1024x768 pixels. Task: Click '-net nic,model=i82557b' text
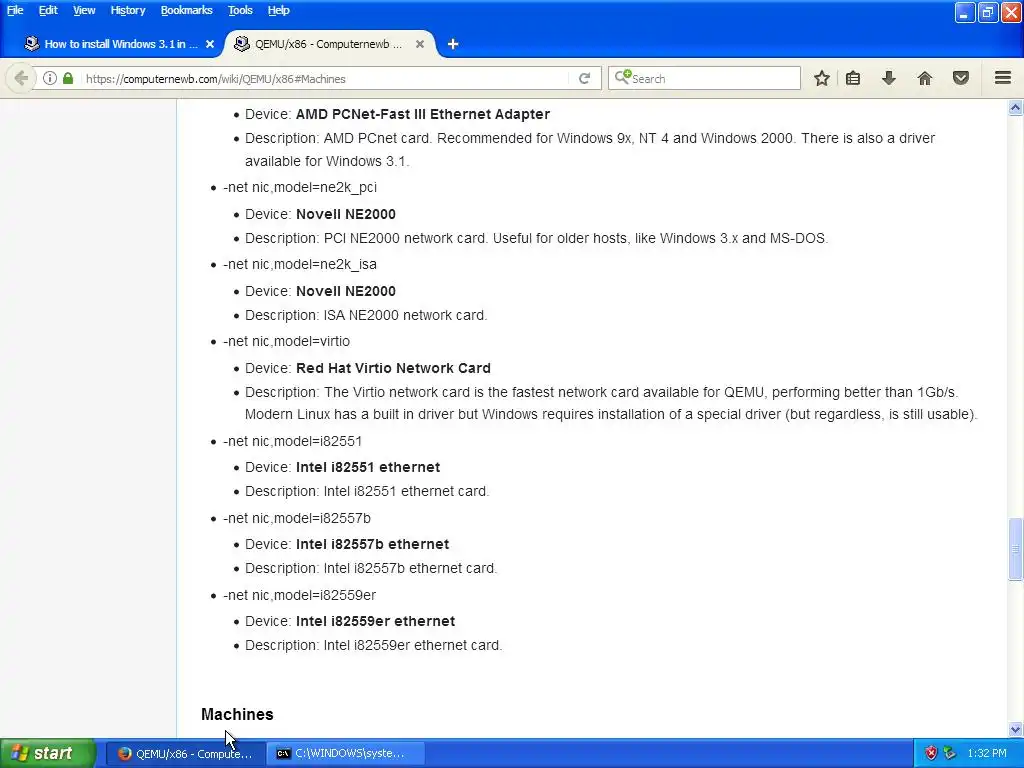(296, 519)
